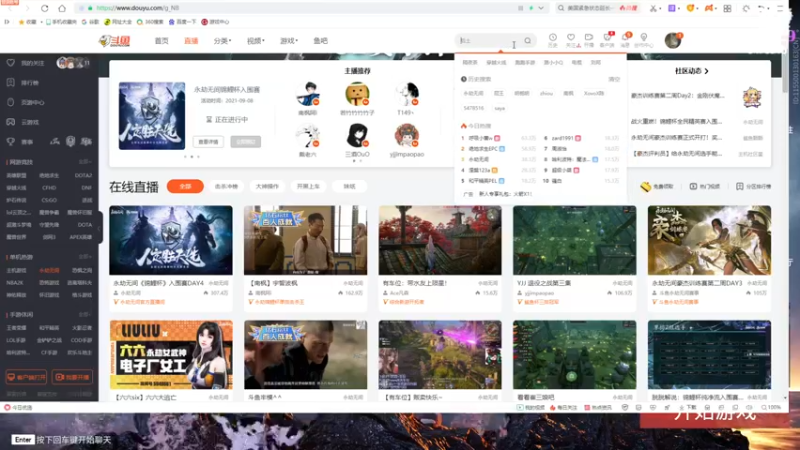
Task: Click the browser back arrow
Action: coord(12,8)
